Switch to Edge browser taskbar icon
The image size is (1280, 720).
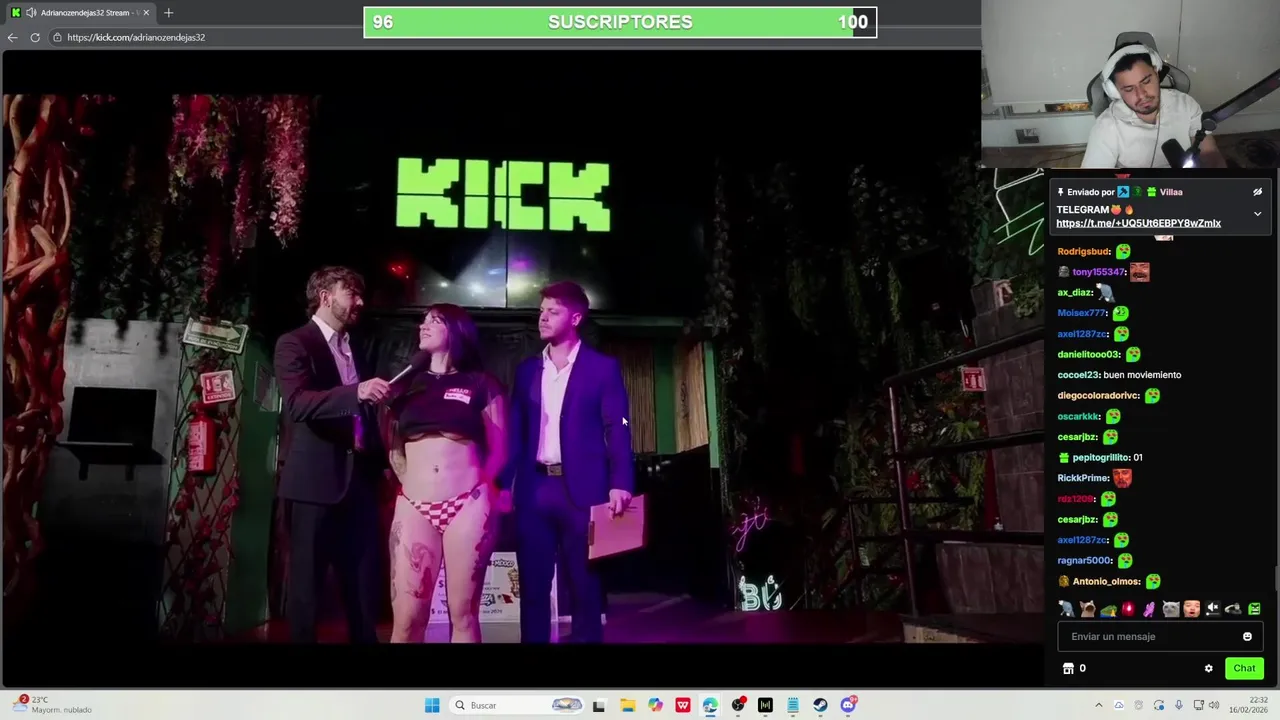(x=710, y=705)
